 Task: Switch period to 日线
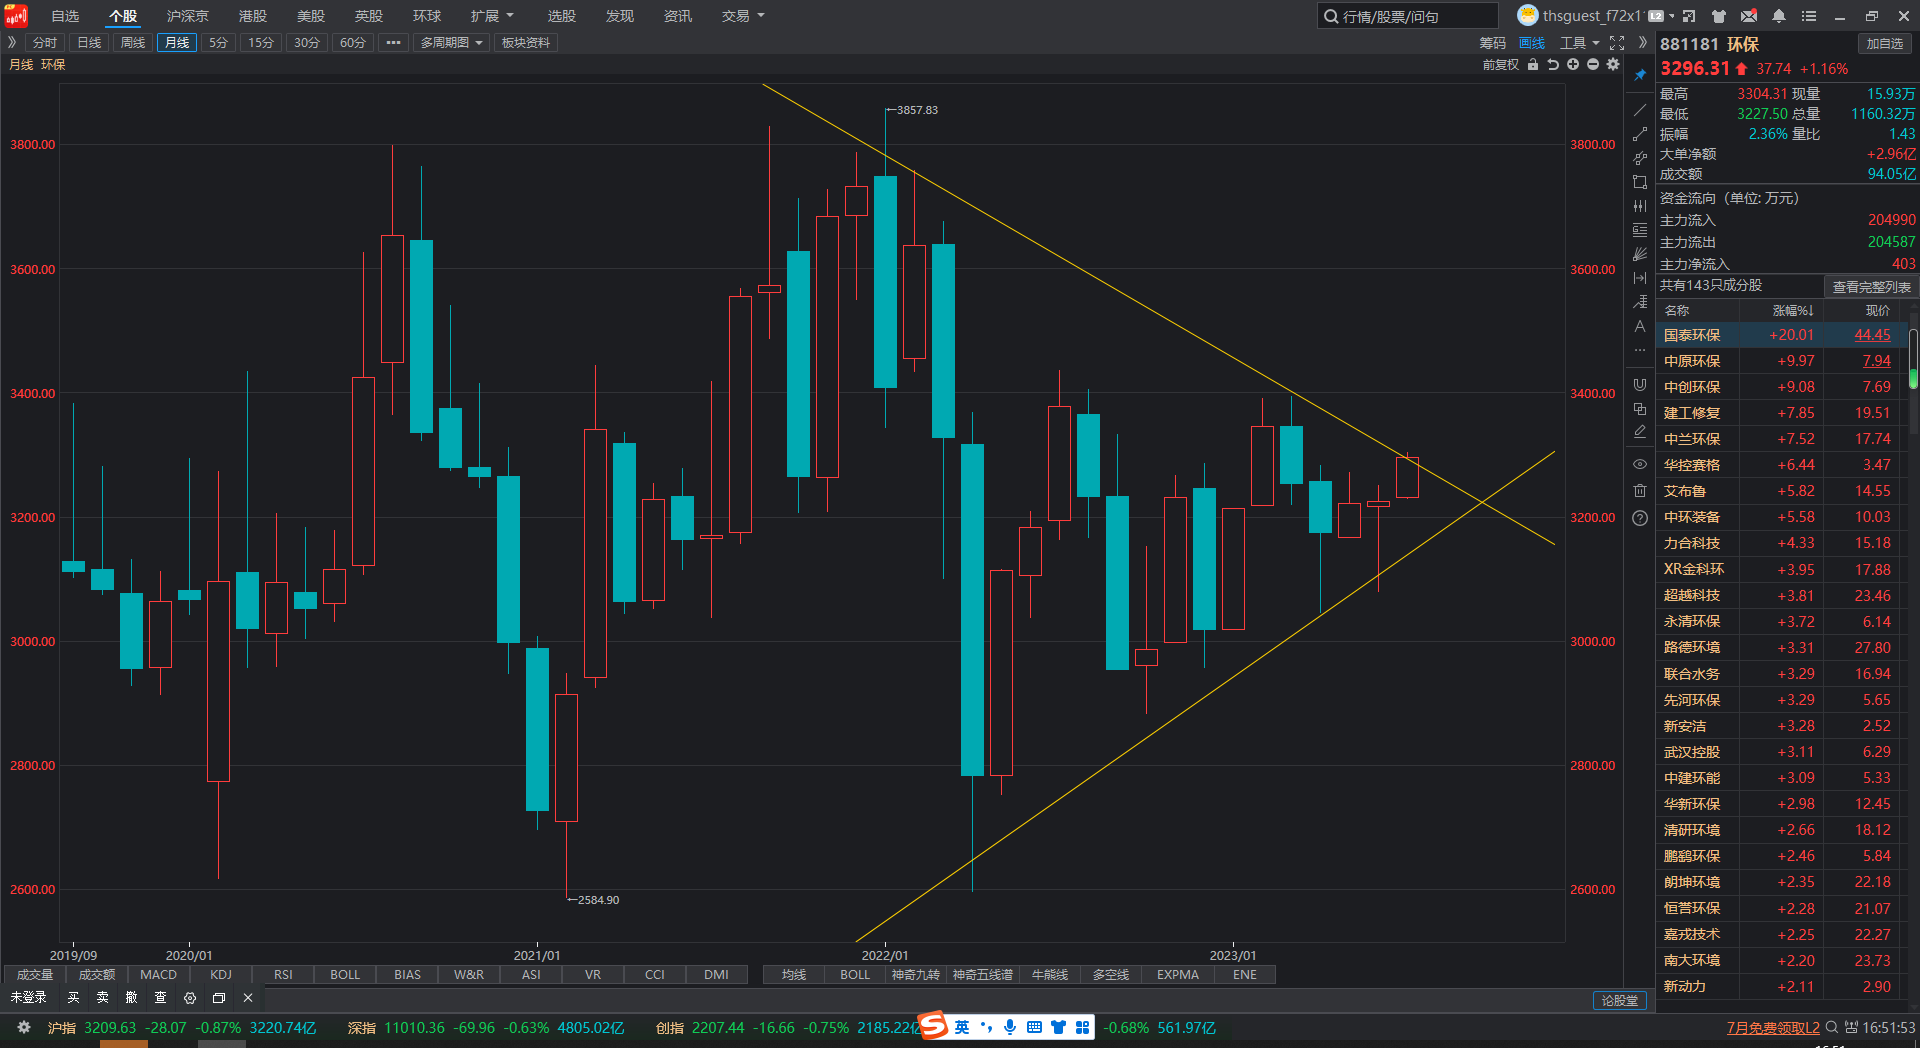[x=89, y=43]
